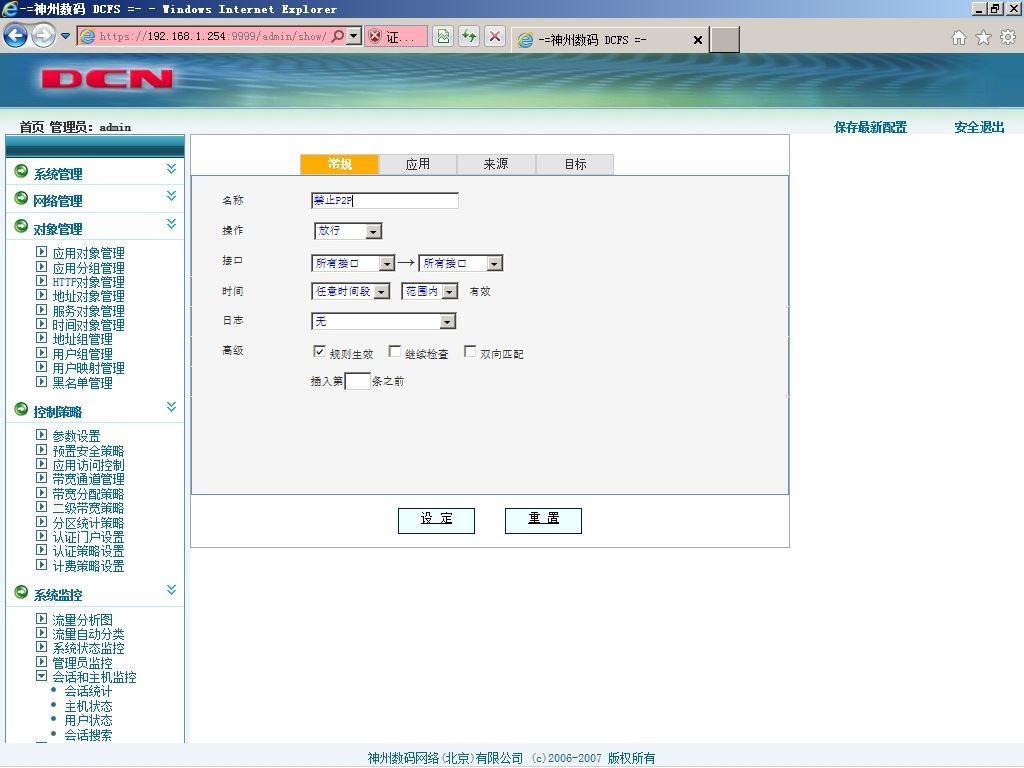Click the 设定 button
The image size is (1024, 768).
(436, 520)
